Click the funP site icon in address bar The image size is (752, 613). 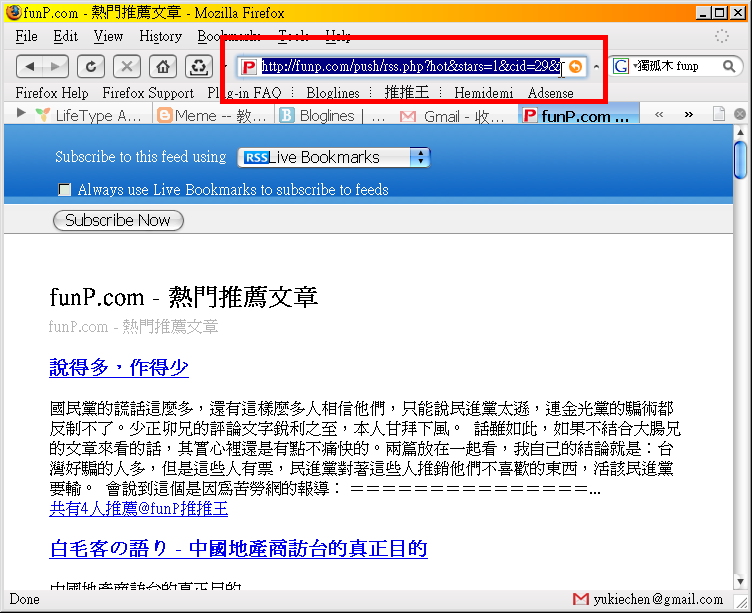(x=248, y=66)
